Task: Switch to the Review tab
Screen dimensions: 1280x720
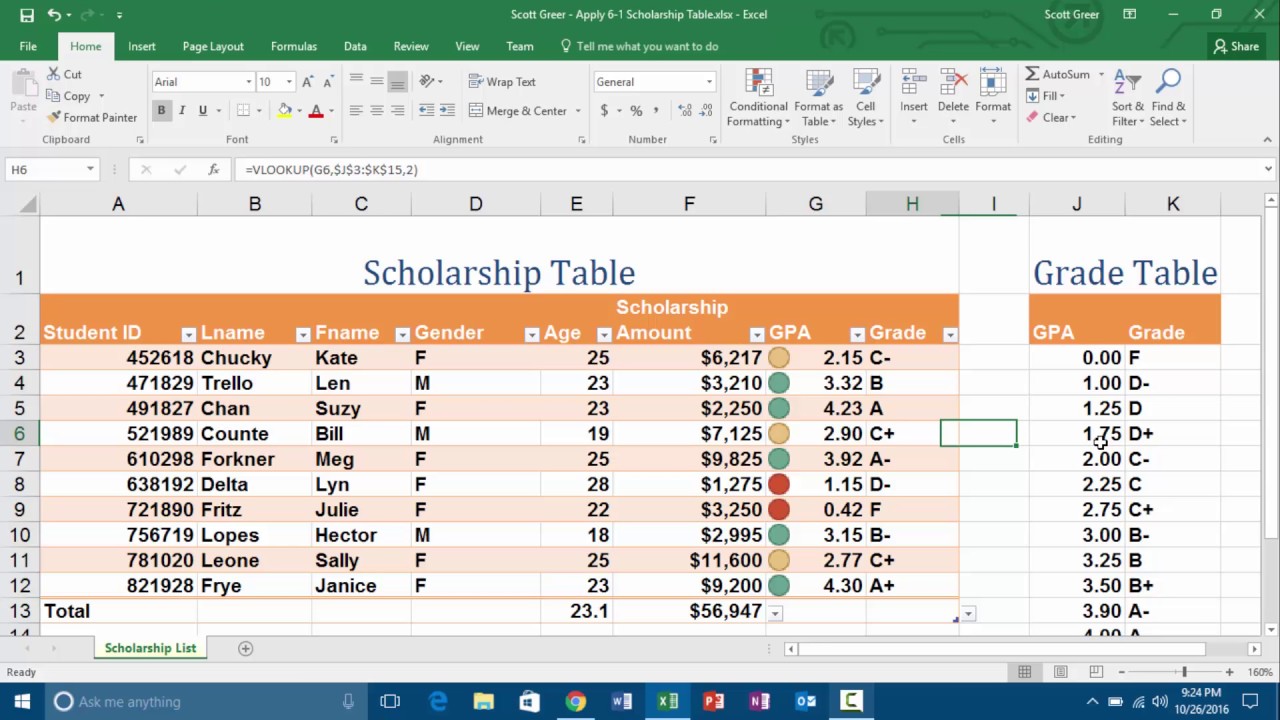Action: click(411, 46)
